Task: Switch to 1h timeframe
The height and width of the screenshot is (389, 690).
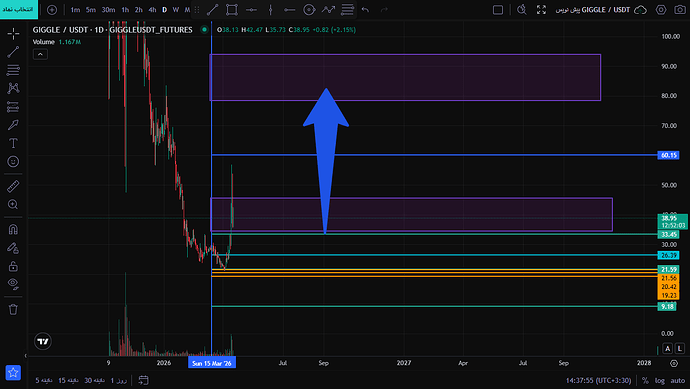Action: (125, 10)
